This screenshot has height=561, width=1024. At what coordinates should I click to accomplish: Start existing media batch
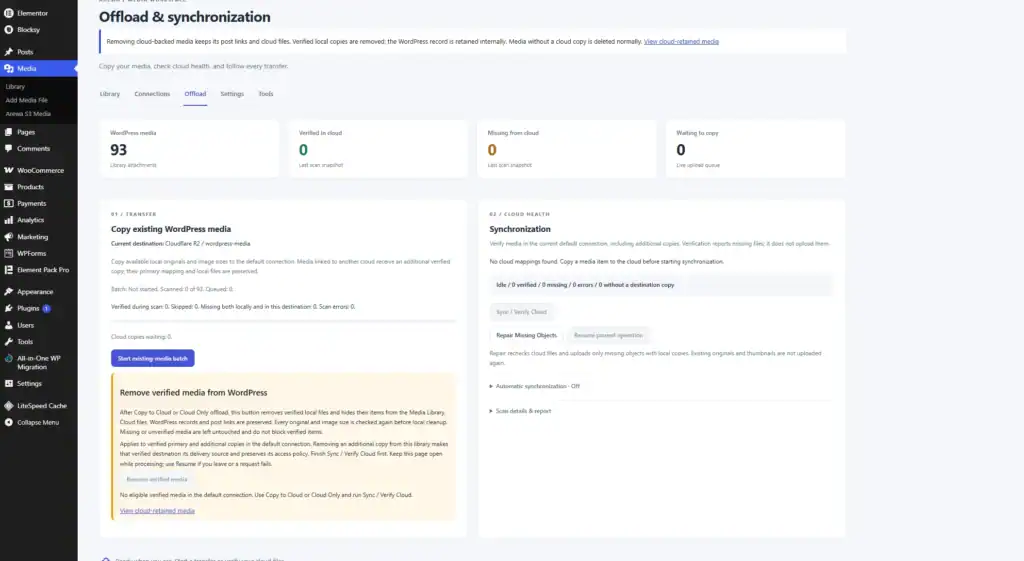coord(153,358)
